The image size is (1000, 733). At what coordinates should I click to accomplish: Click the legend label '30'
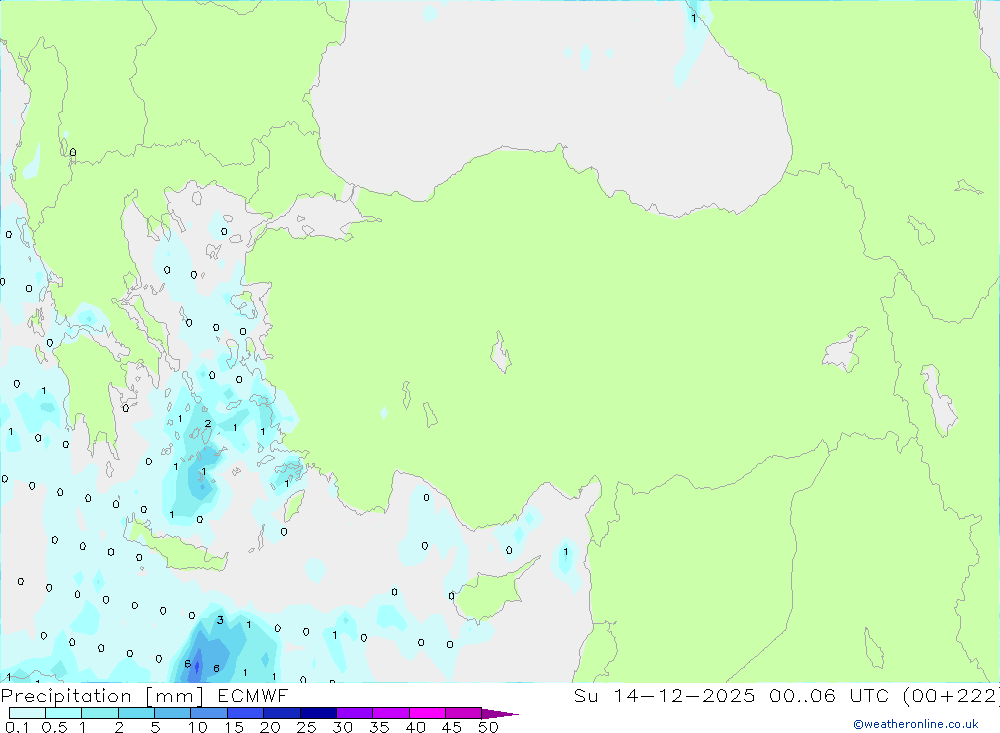(343, 727)
